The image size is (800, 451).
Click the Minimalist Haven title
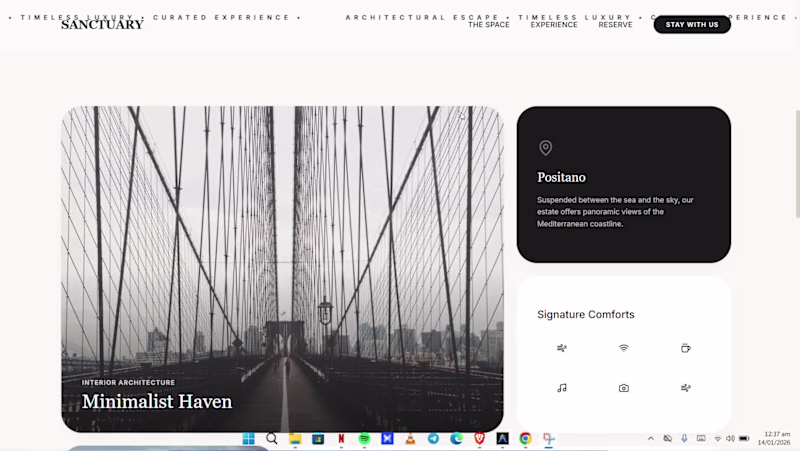coord(157,402)
